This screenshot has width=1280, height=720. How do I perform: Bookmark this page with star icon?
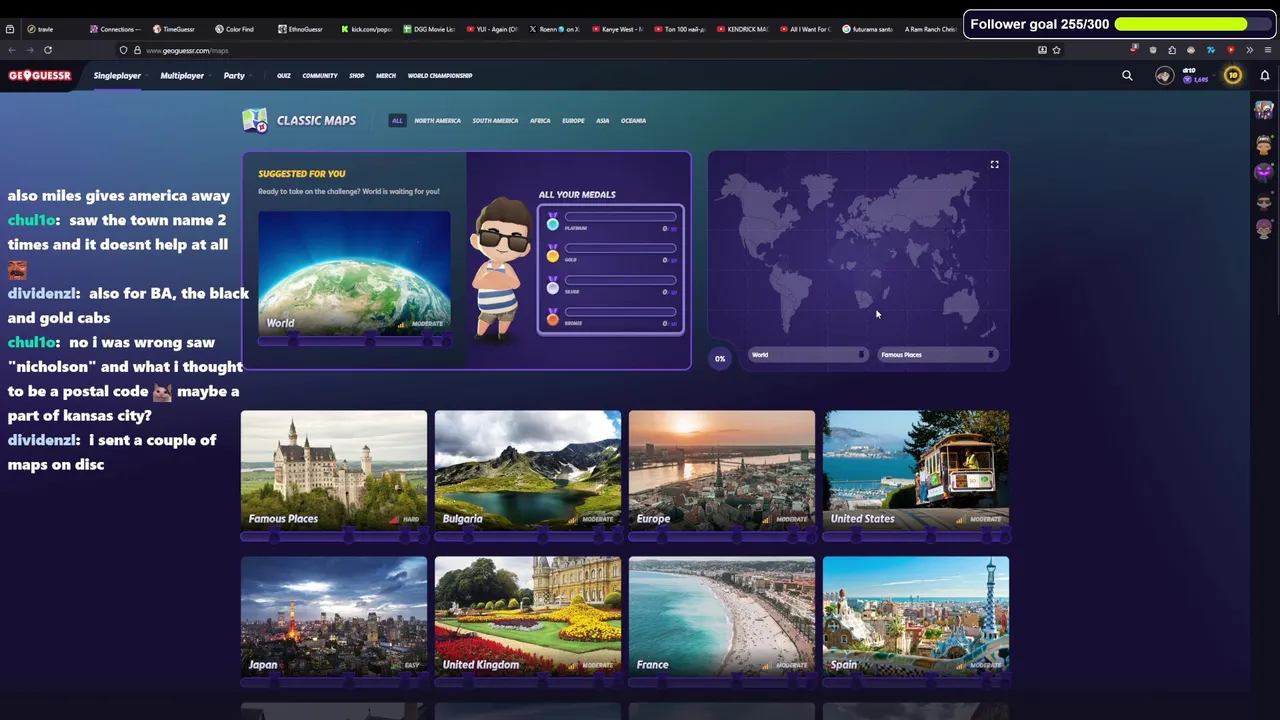click(x=1056, y=50)
